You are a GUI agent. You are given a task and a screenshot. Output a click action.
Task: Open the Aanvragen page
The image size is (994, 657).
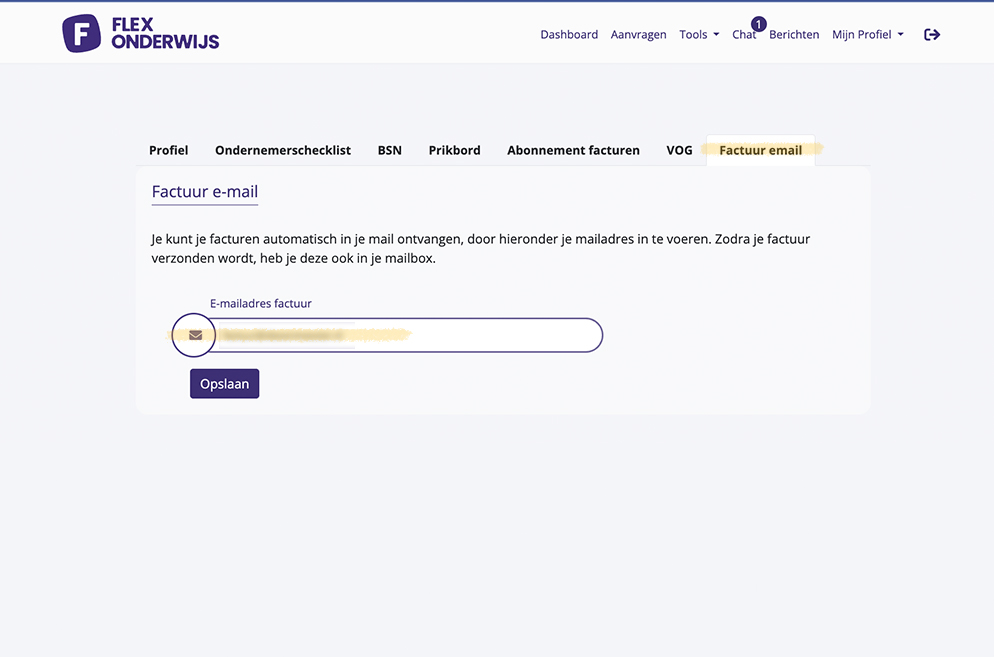pyautogui.click(x=638, y=34)
